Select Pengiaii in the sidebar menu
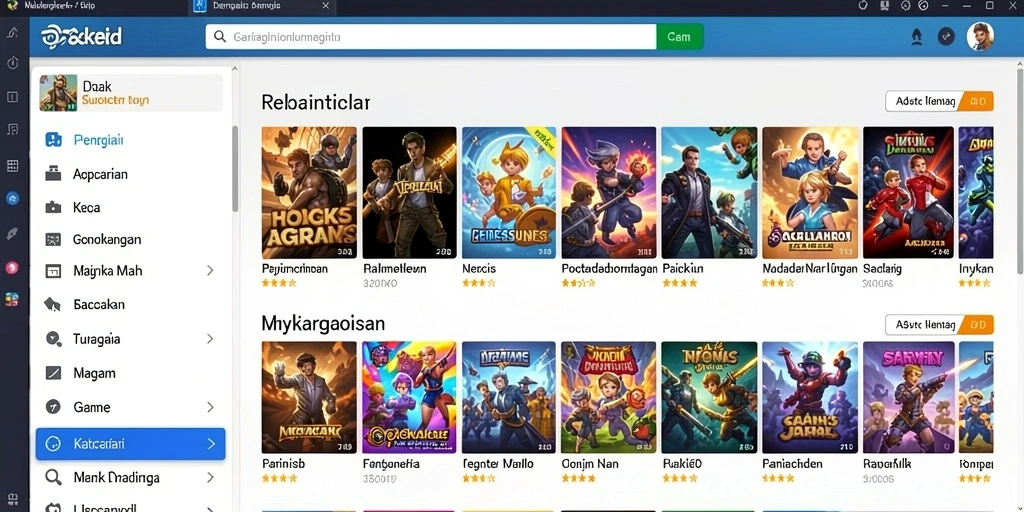 click(131, 140)
